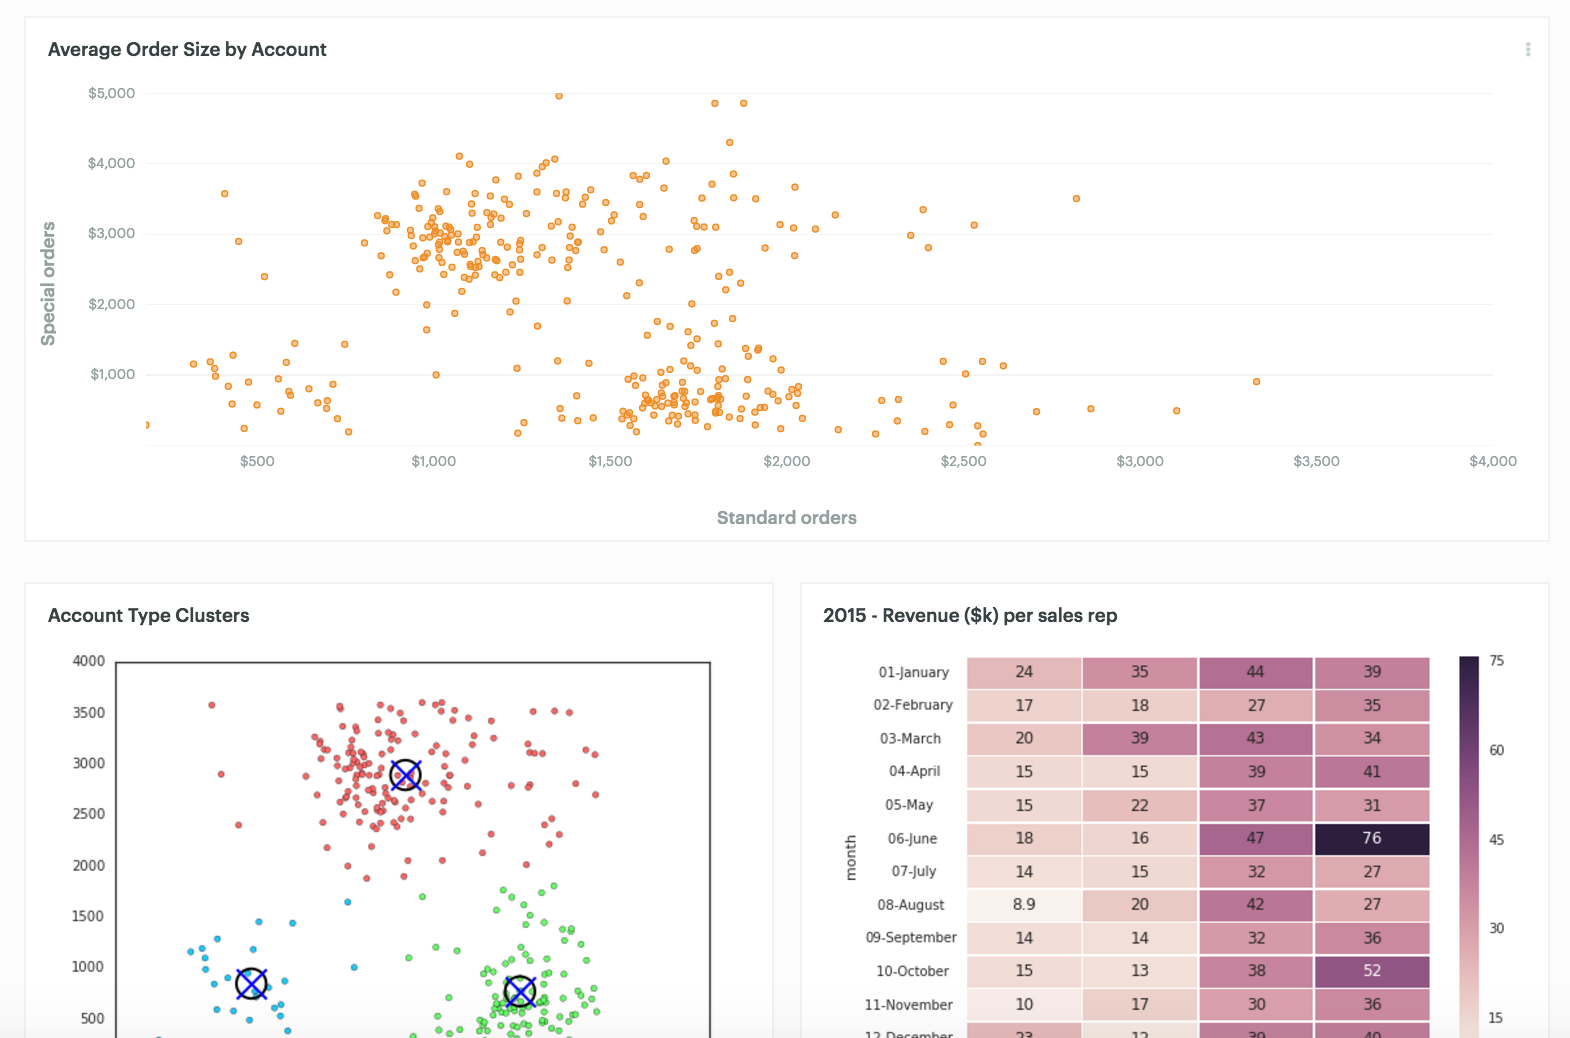
Task: Click the '75' tick on the color scale
Action: 1497,661
